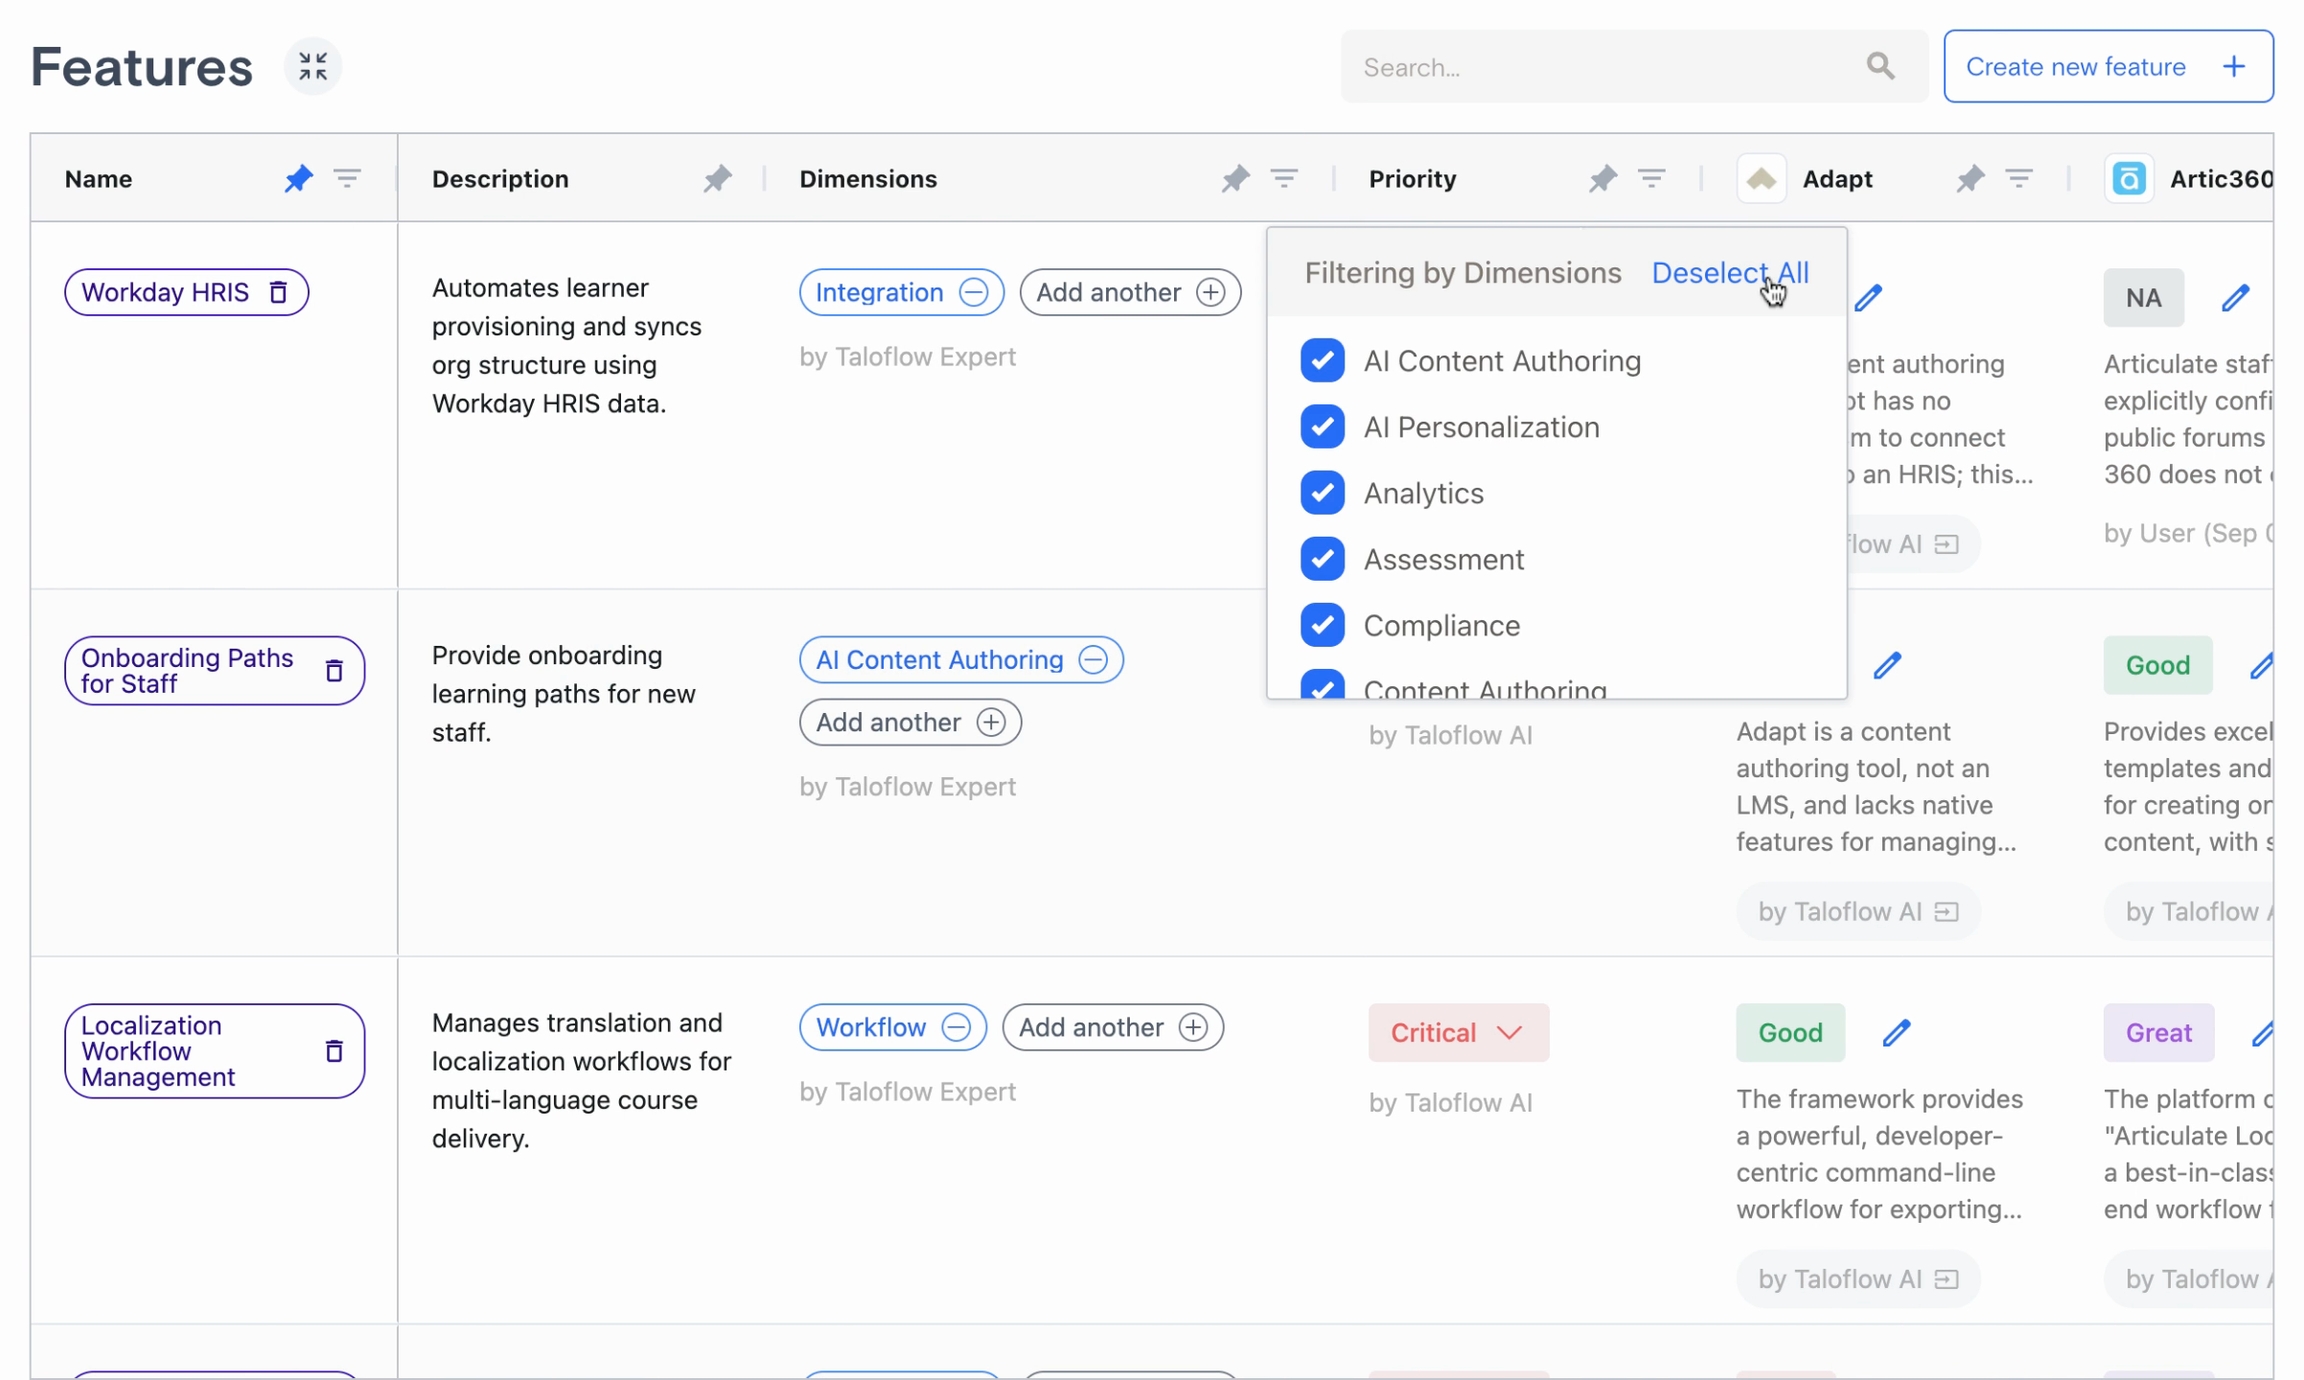Screen dimensions: 2304x1380
Task: Open the Critical priority dropdown
Action: point(1458,1033)
